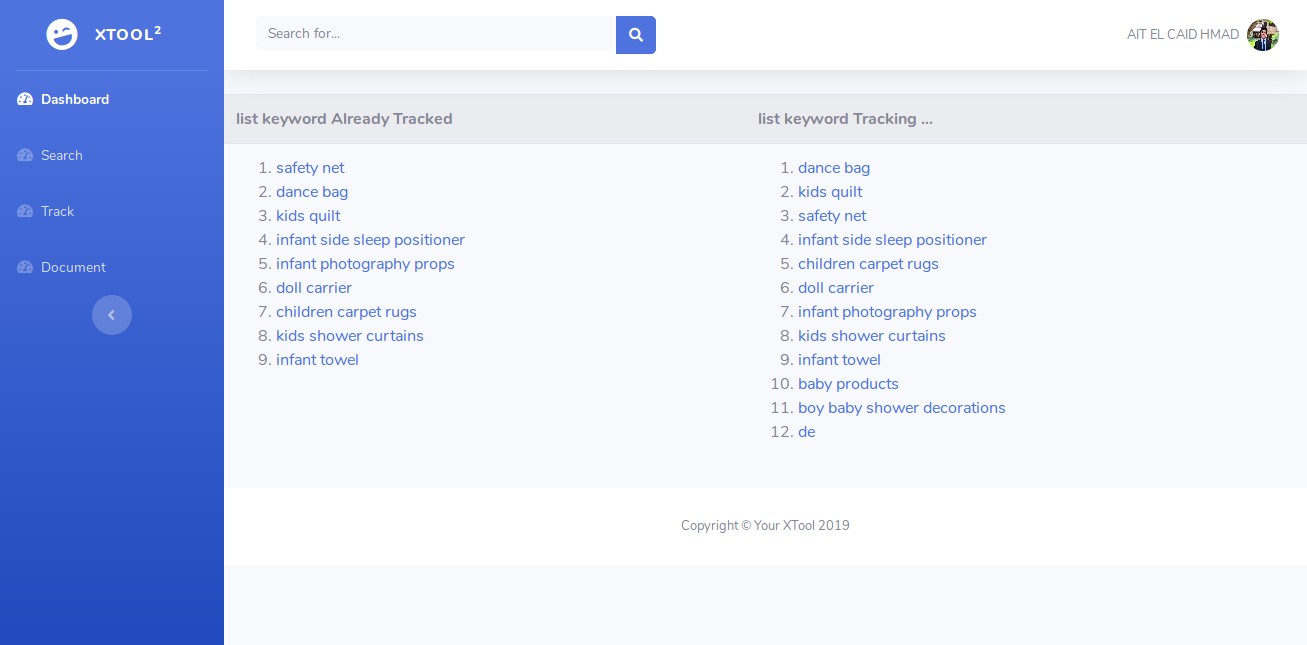
Task: Select 'dance bag' in the Tracking list
Action: [x=834, y=168]
